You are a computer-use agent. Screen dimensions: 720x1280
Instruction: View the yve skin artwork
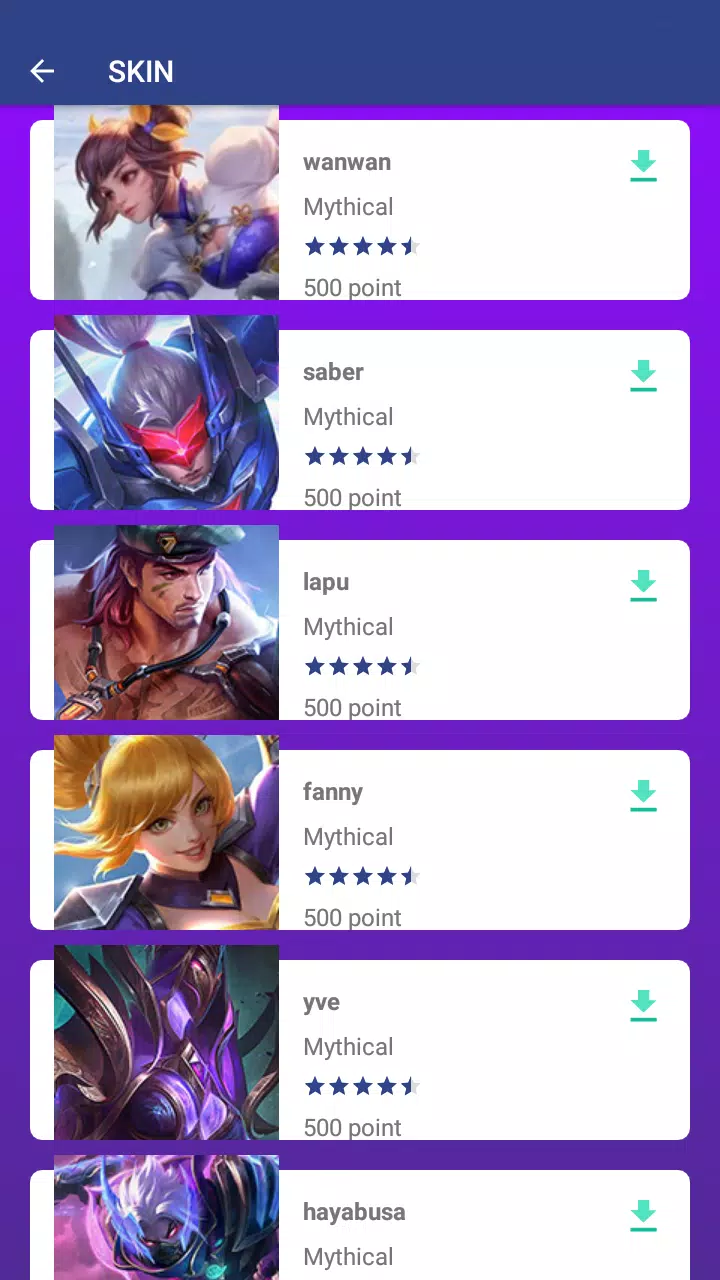(166, 1043)
